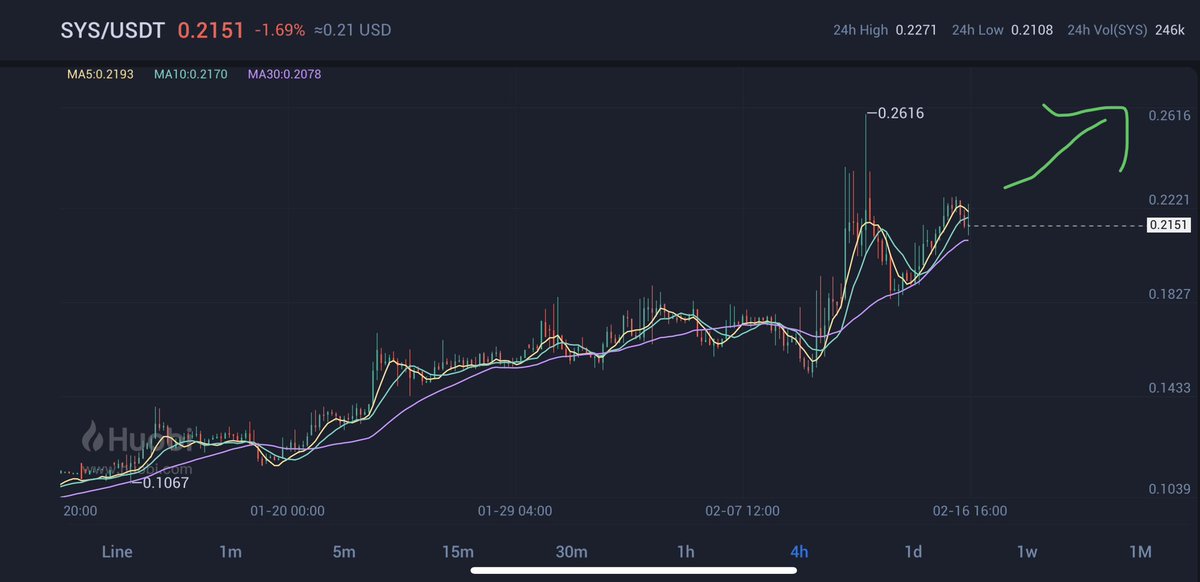1200x582 pixels.
Task: Click the 0.1039 price axis label
Action: (x=1168, y=489)
